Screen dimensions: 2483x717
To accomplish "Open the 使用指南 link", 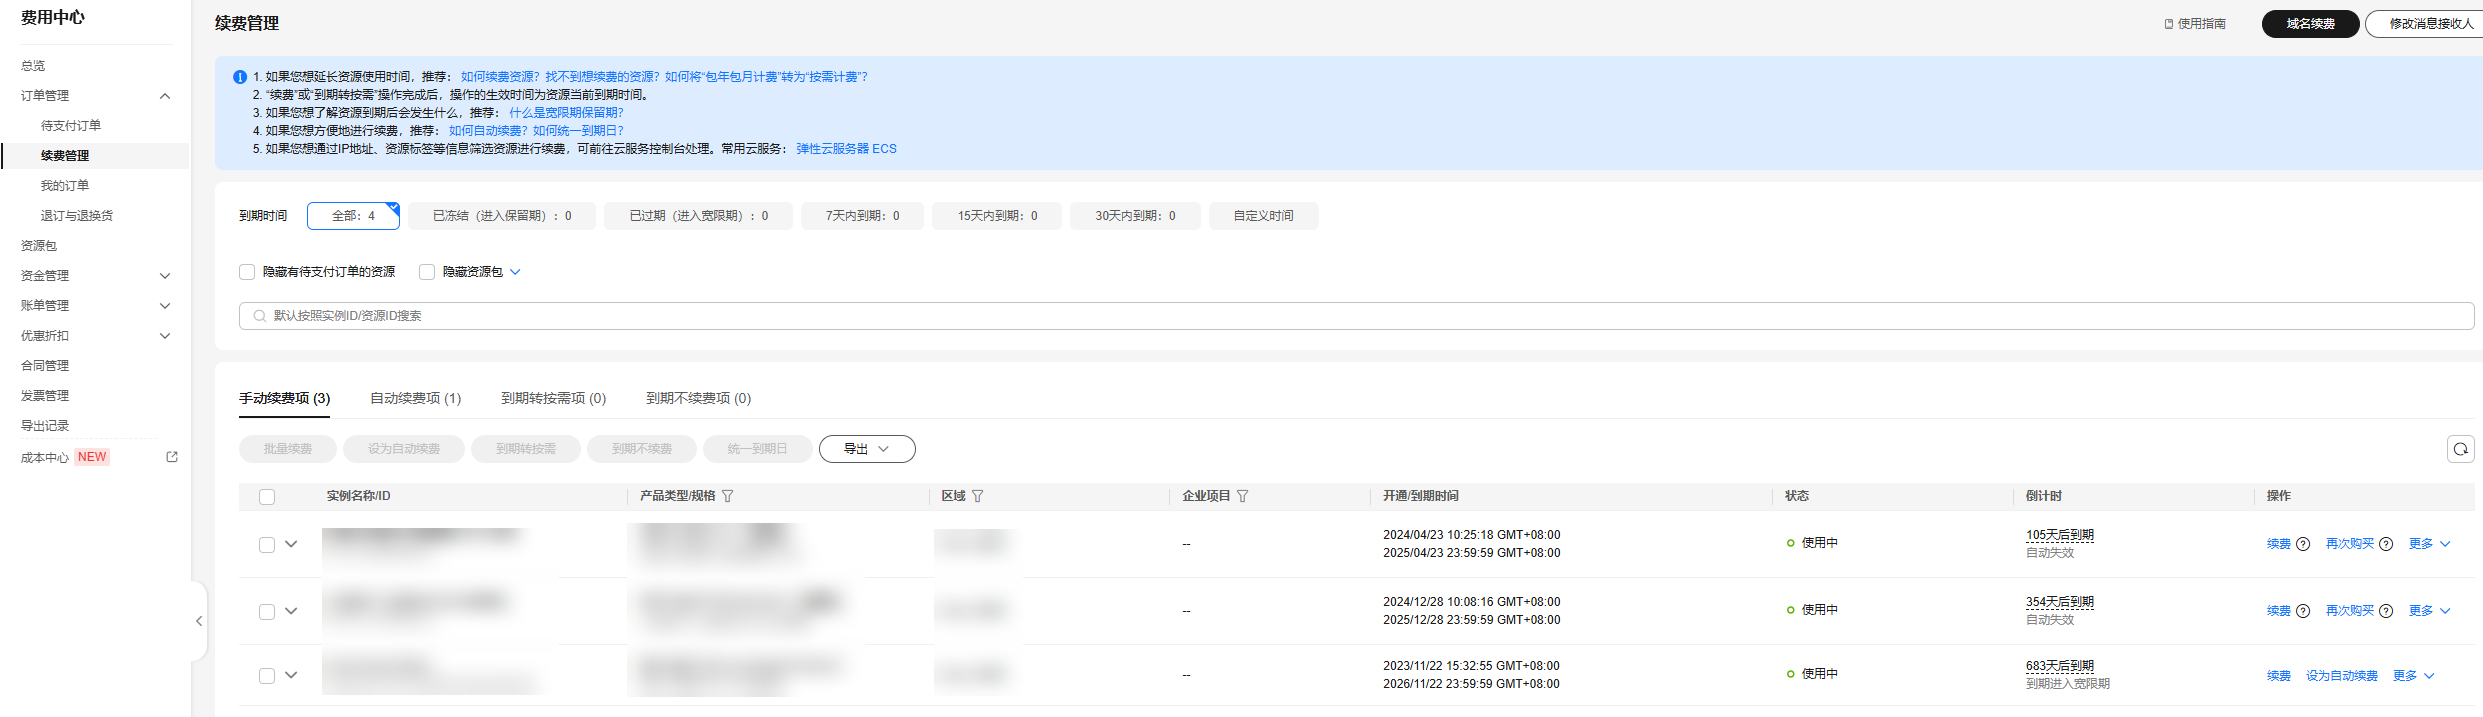I will (x=2195, y=24).
